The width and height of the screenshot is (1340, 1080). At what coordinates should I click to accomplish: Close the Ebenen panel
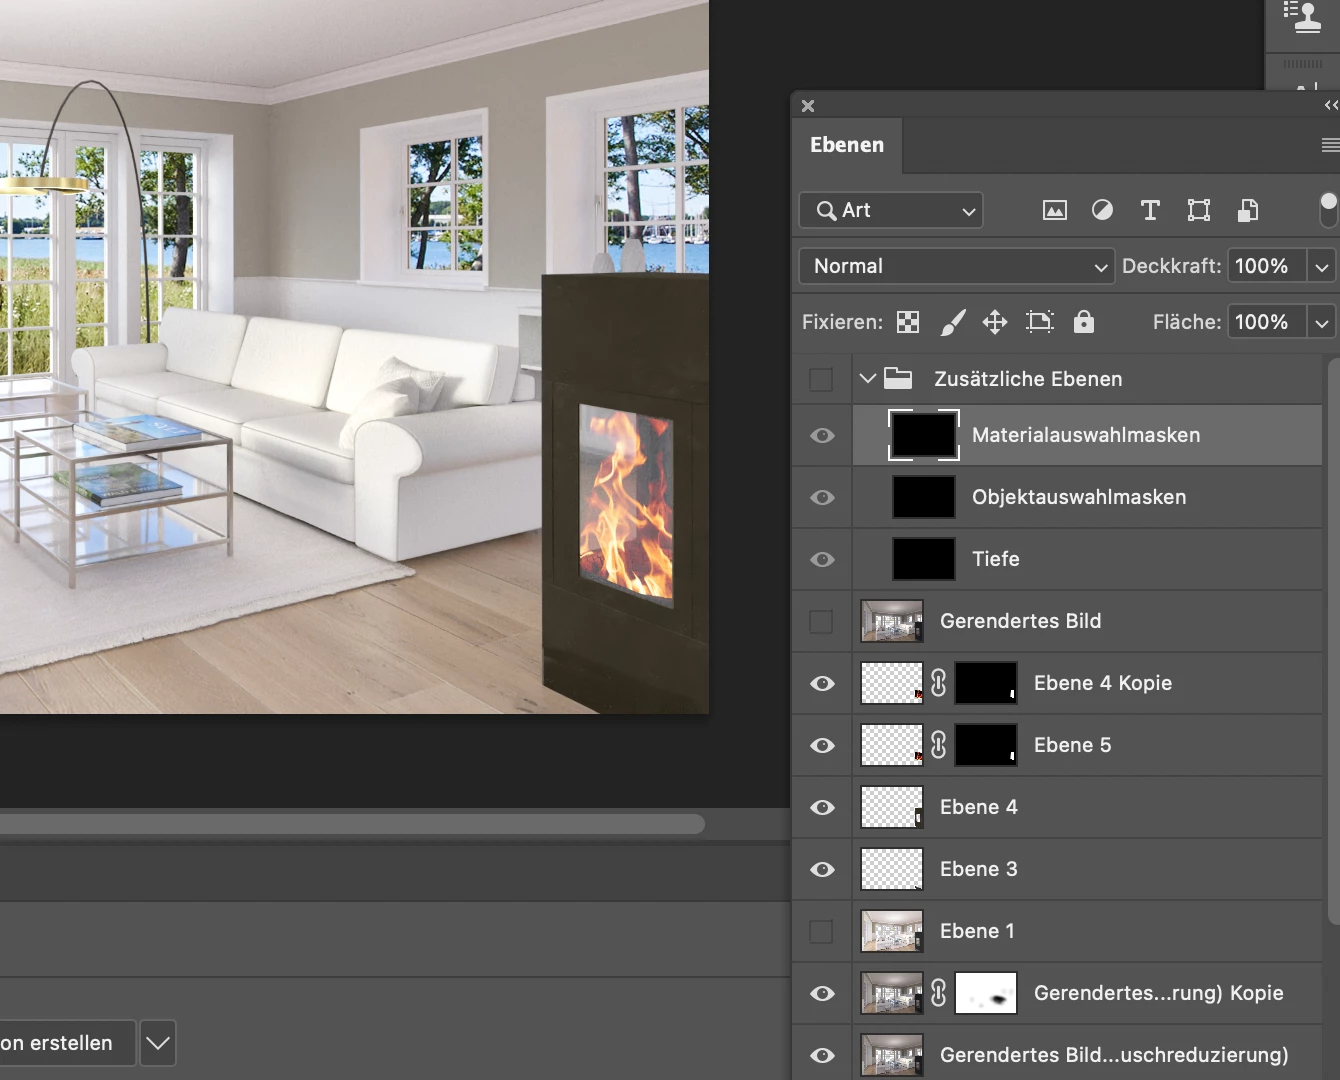tap(808, 106)
